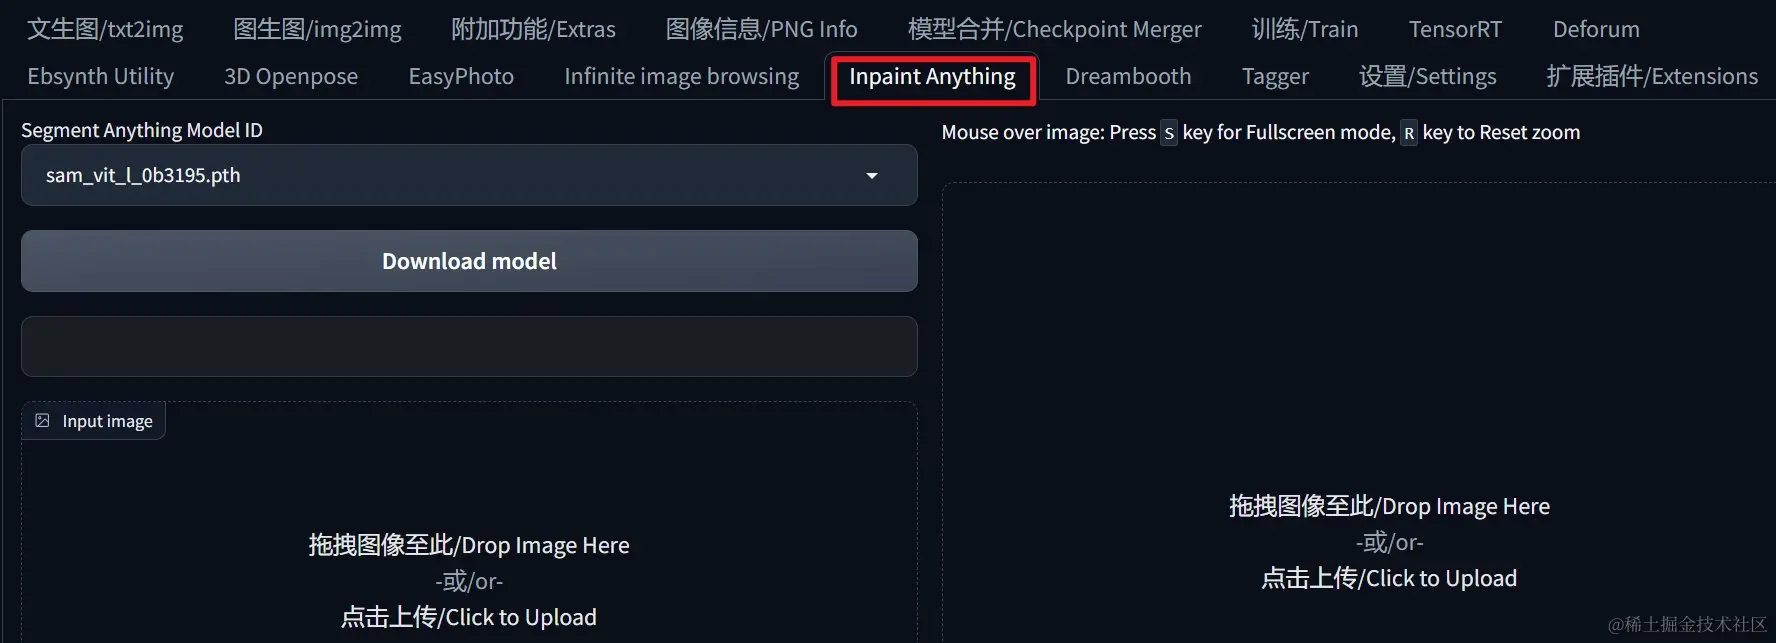Open the Settings tab
The width and height of the screenshot is (1776, 643).
(x=1427, y=76)
